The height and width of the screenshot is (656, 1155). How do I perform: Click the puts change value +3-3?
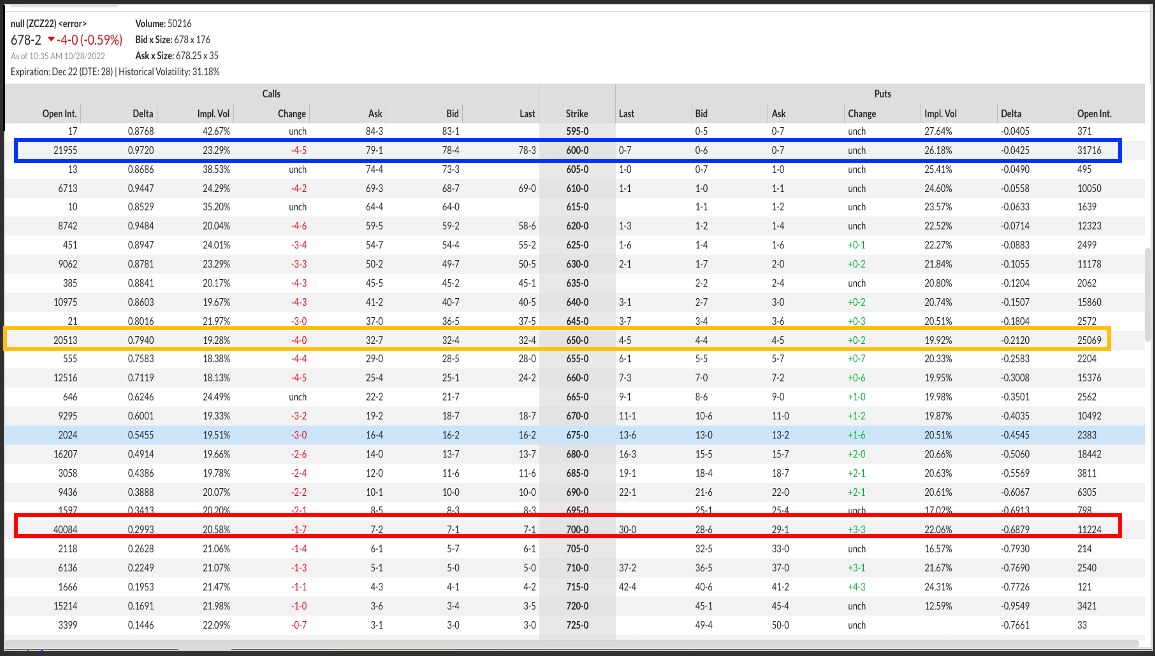click(857, 529)
